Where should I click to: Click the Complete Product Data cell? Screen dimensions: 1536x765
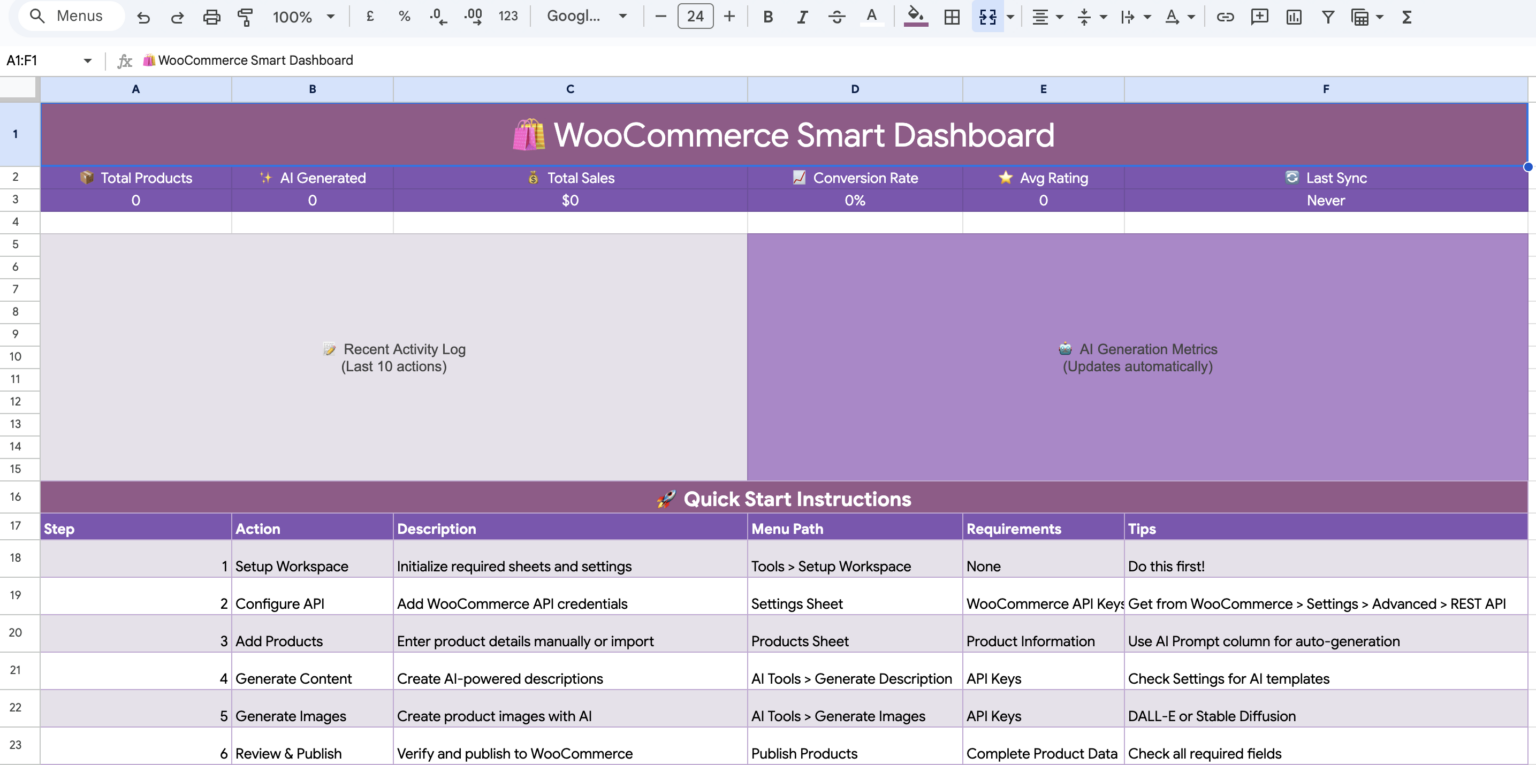(x=1043, y=746)
